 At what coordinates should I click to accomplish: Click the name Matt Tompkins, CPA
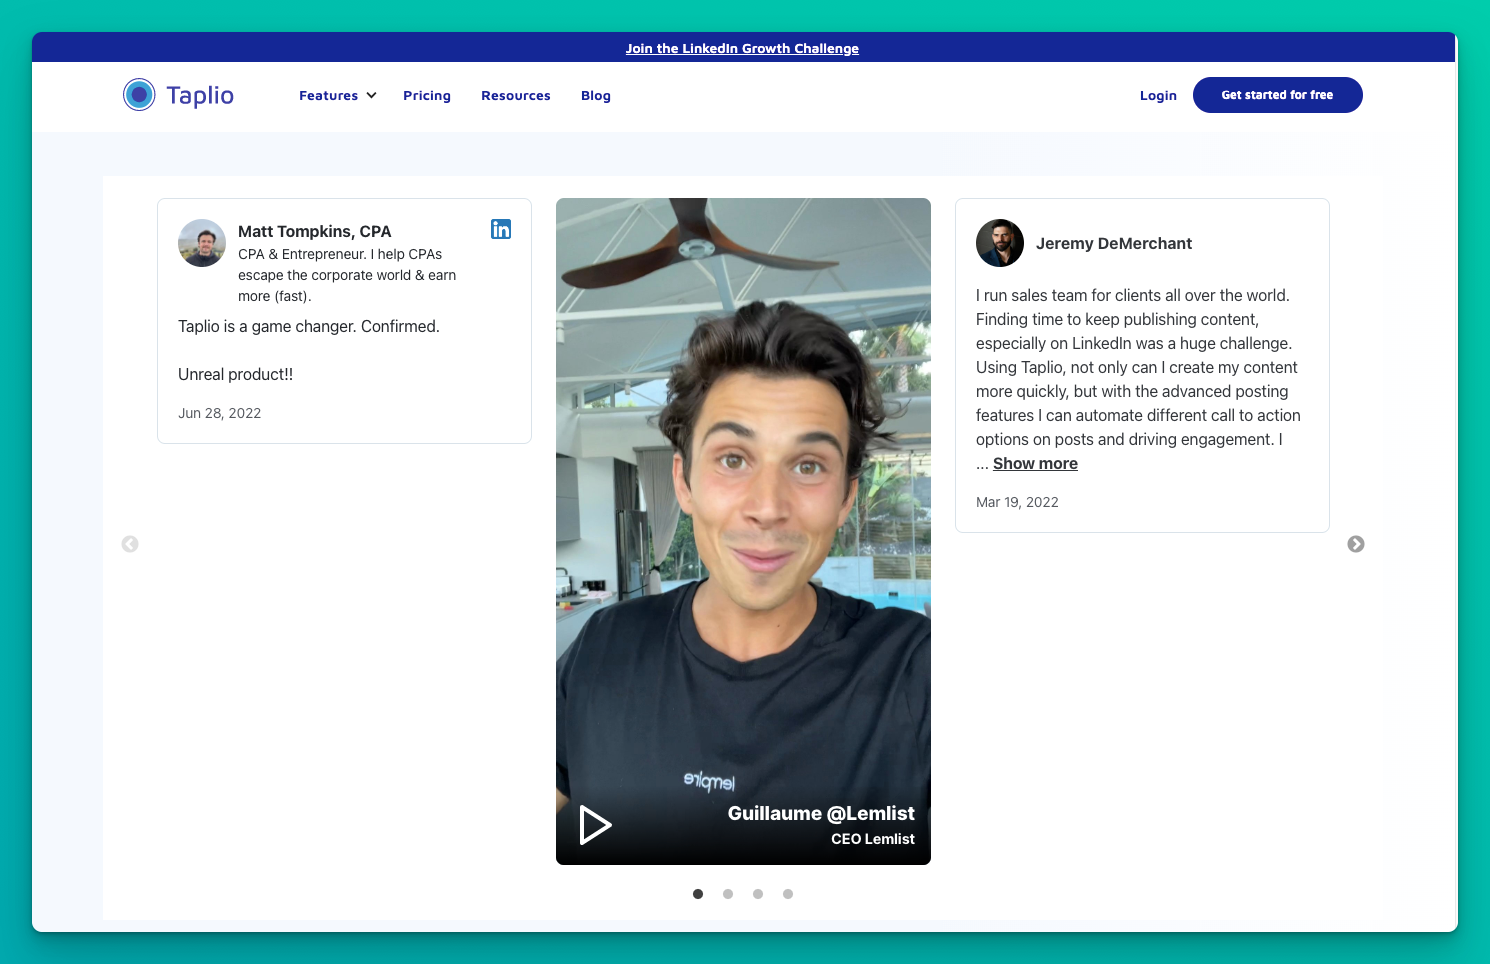(x=314, y=231)
